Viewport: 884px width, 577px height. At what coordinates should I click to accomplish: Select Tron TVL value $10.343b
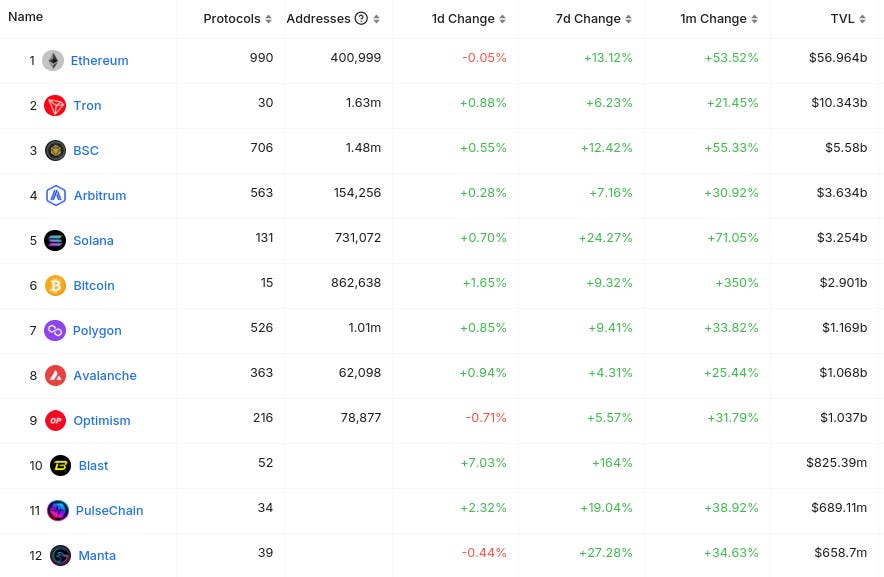(x=839, y=103)
